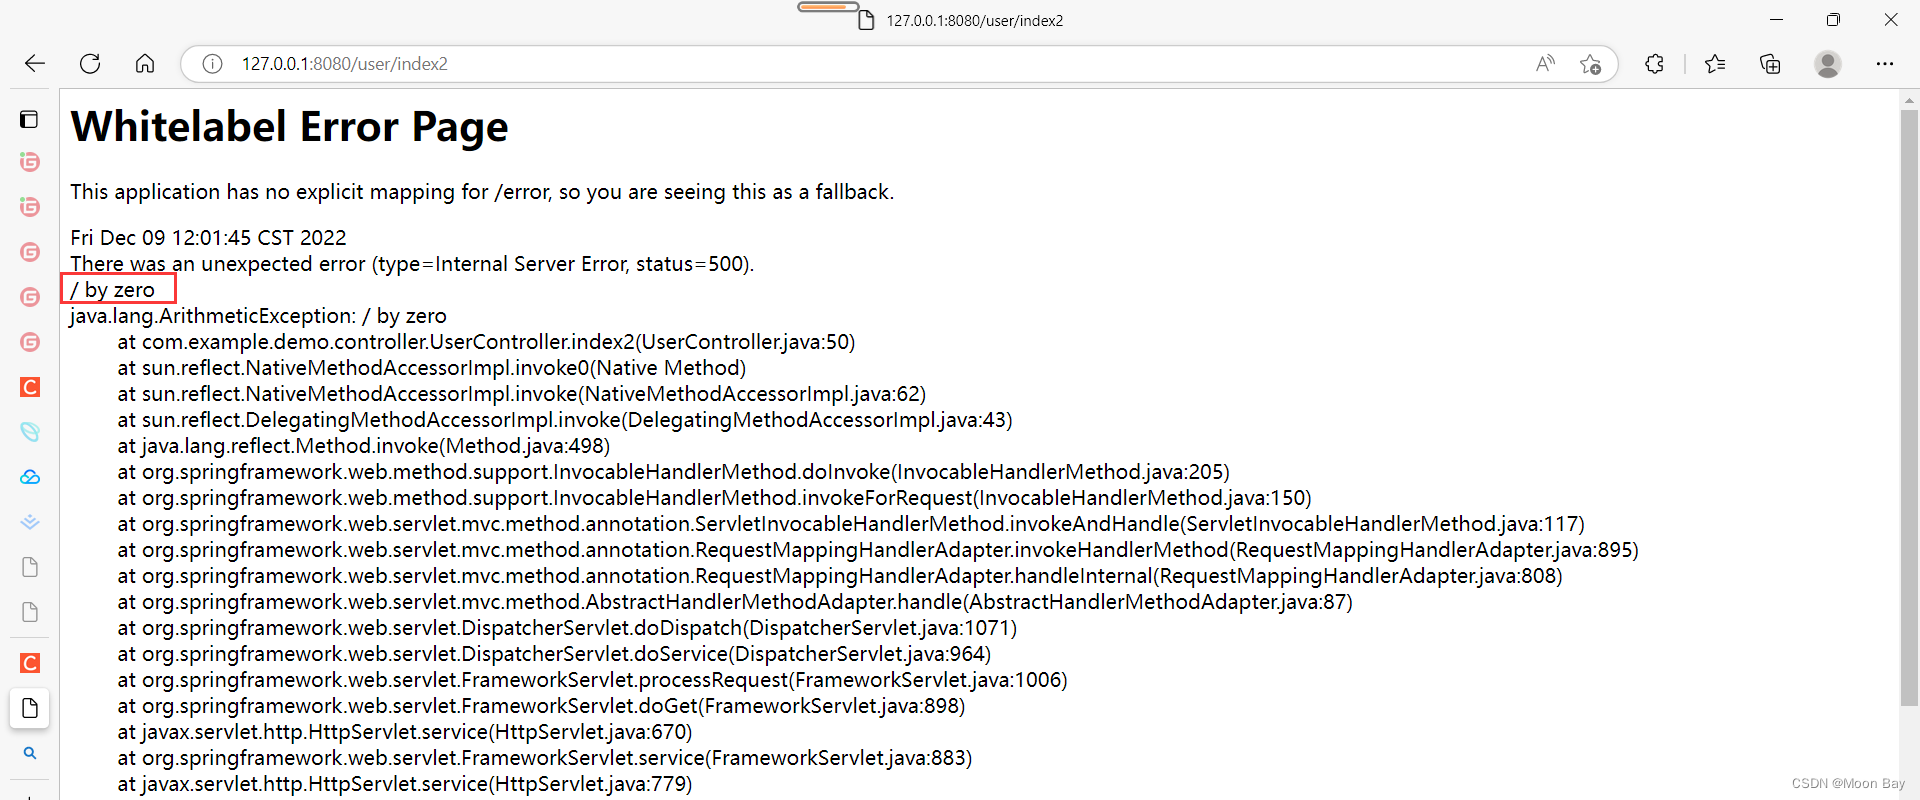Click the 'FrameworkServlet.java:883' trace line
Screen dimensions: 1920x800
click(x=545, y=758)
